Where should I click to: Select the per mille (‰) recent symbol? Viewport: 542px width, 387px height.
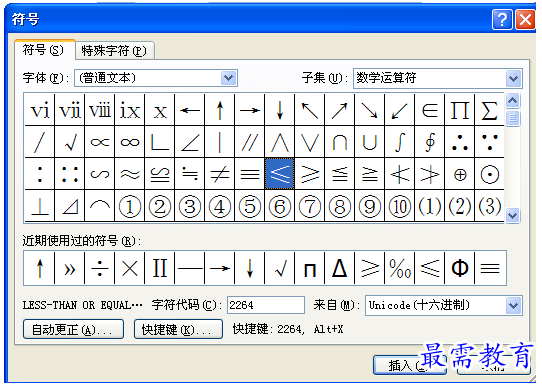400,268
